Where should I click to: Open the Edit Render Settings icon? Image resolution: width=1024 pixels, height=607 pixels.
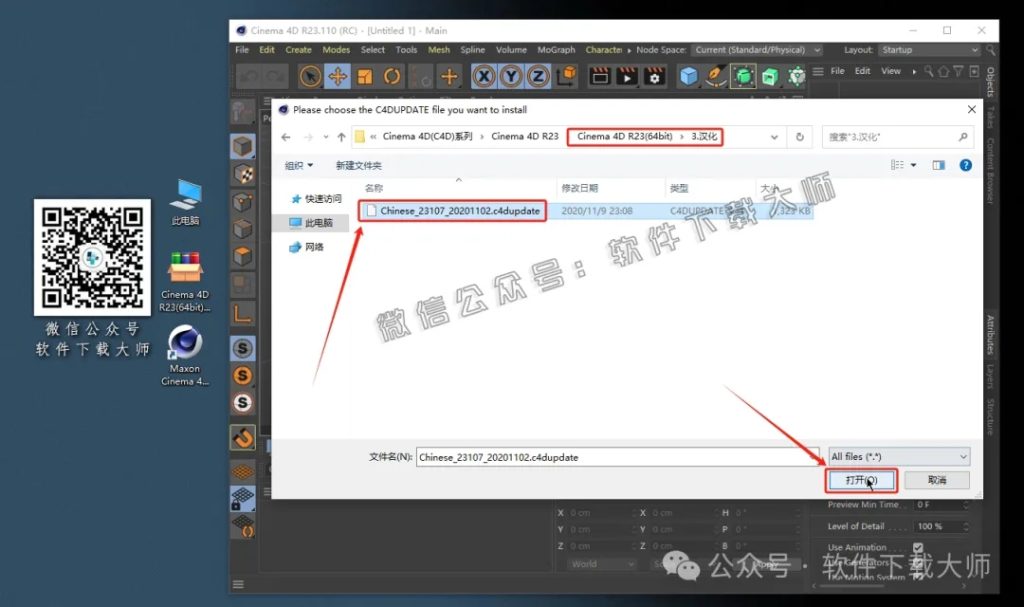(654, 76)
